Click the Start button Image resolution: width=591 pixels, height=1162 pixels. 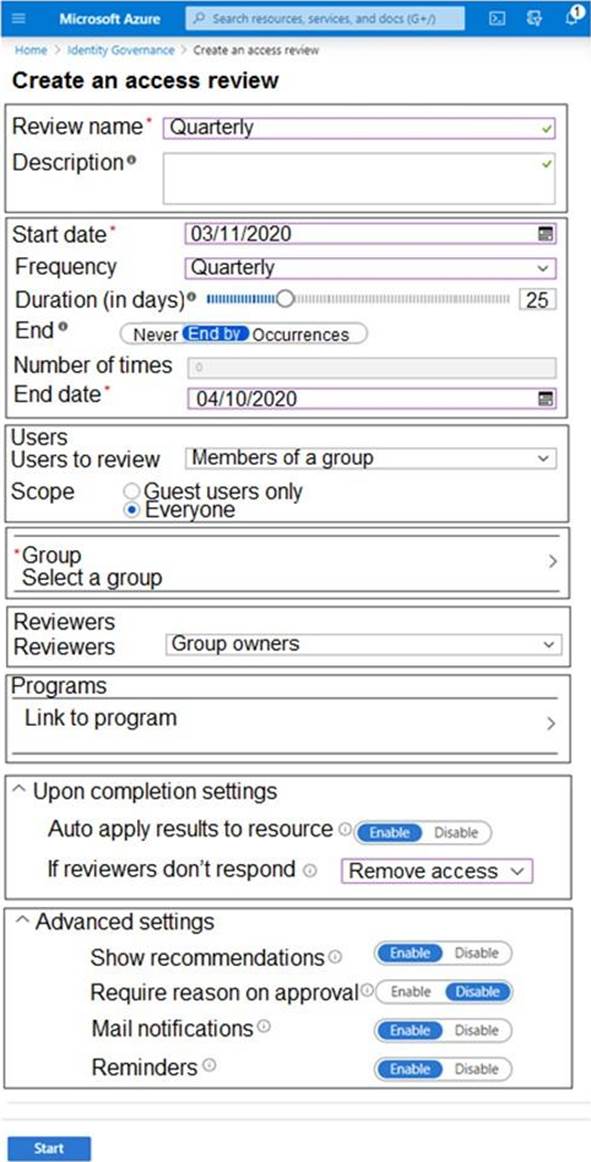[x=49, y=1148]
